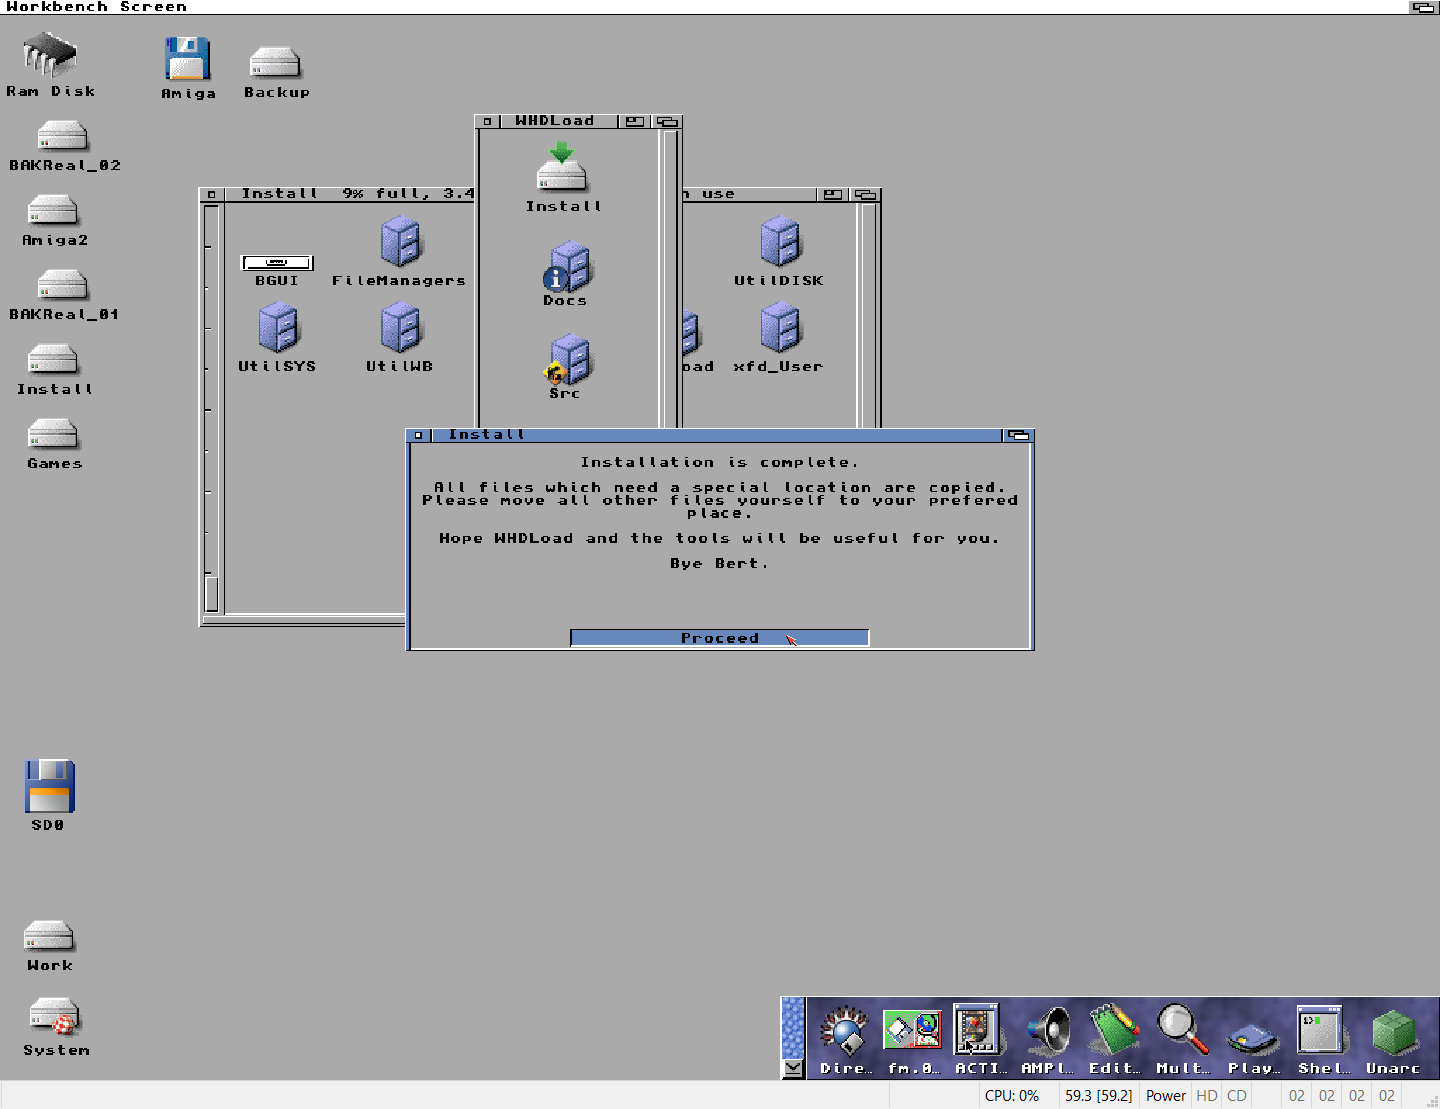Select the Games drive icon
1440x1109 pixels.
pyautogui.click(x=54, y=444)
